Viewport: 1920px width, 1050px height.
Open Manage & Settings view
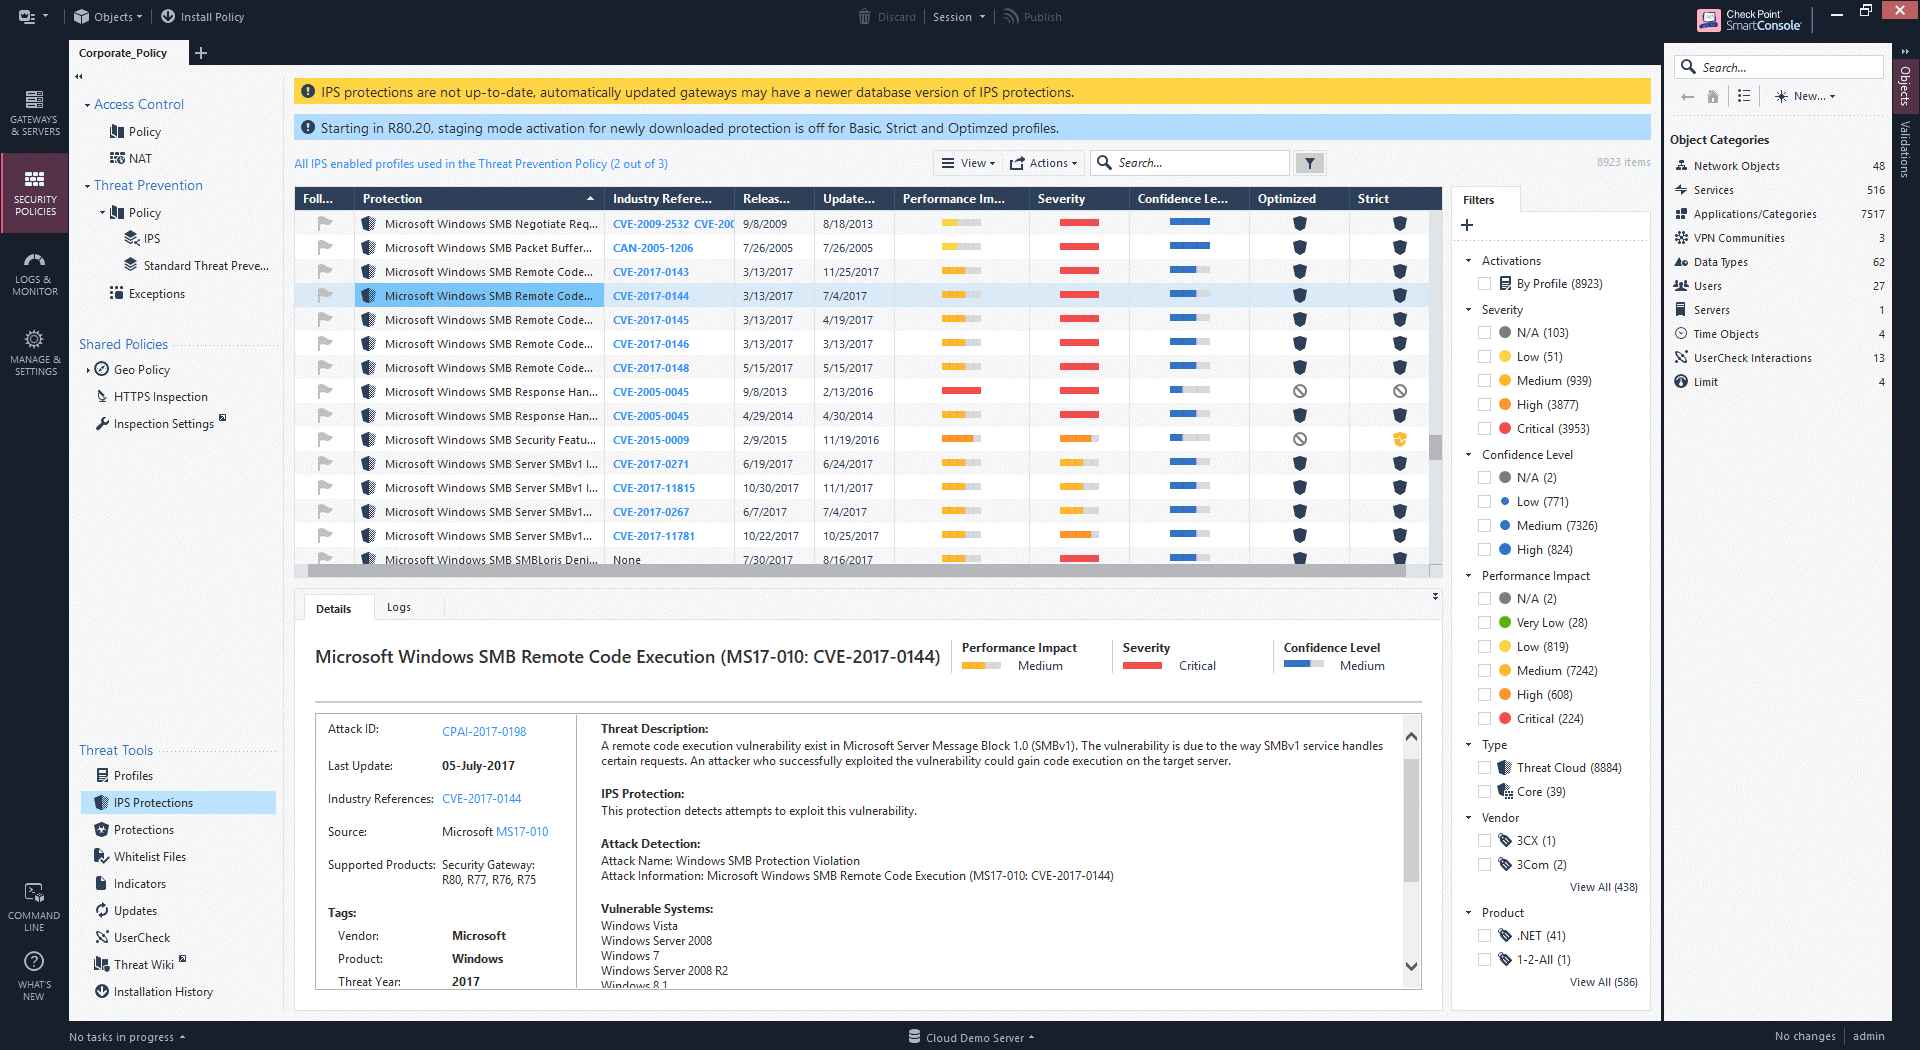tap(34, 353)
